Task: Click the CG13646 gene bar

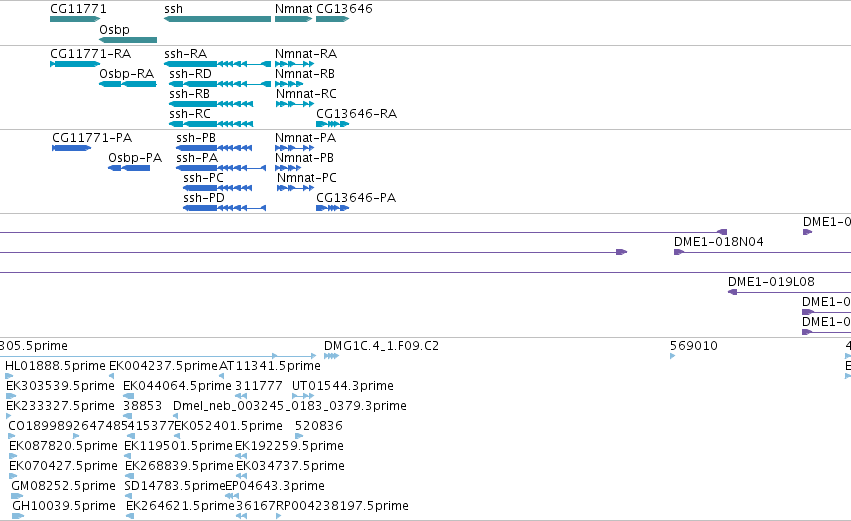Action: tap(332, 19)
